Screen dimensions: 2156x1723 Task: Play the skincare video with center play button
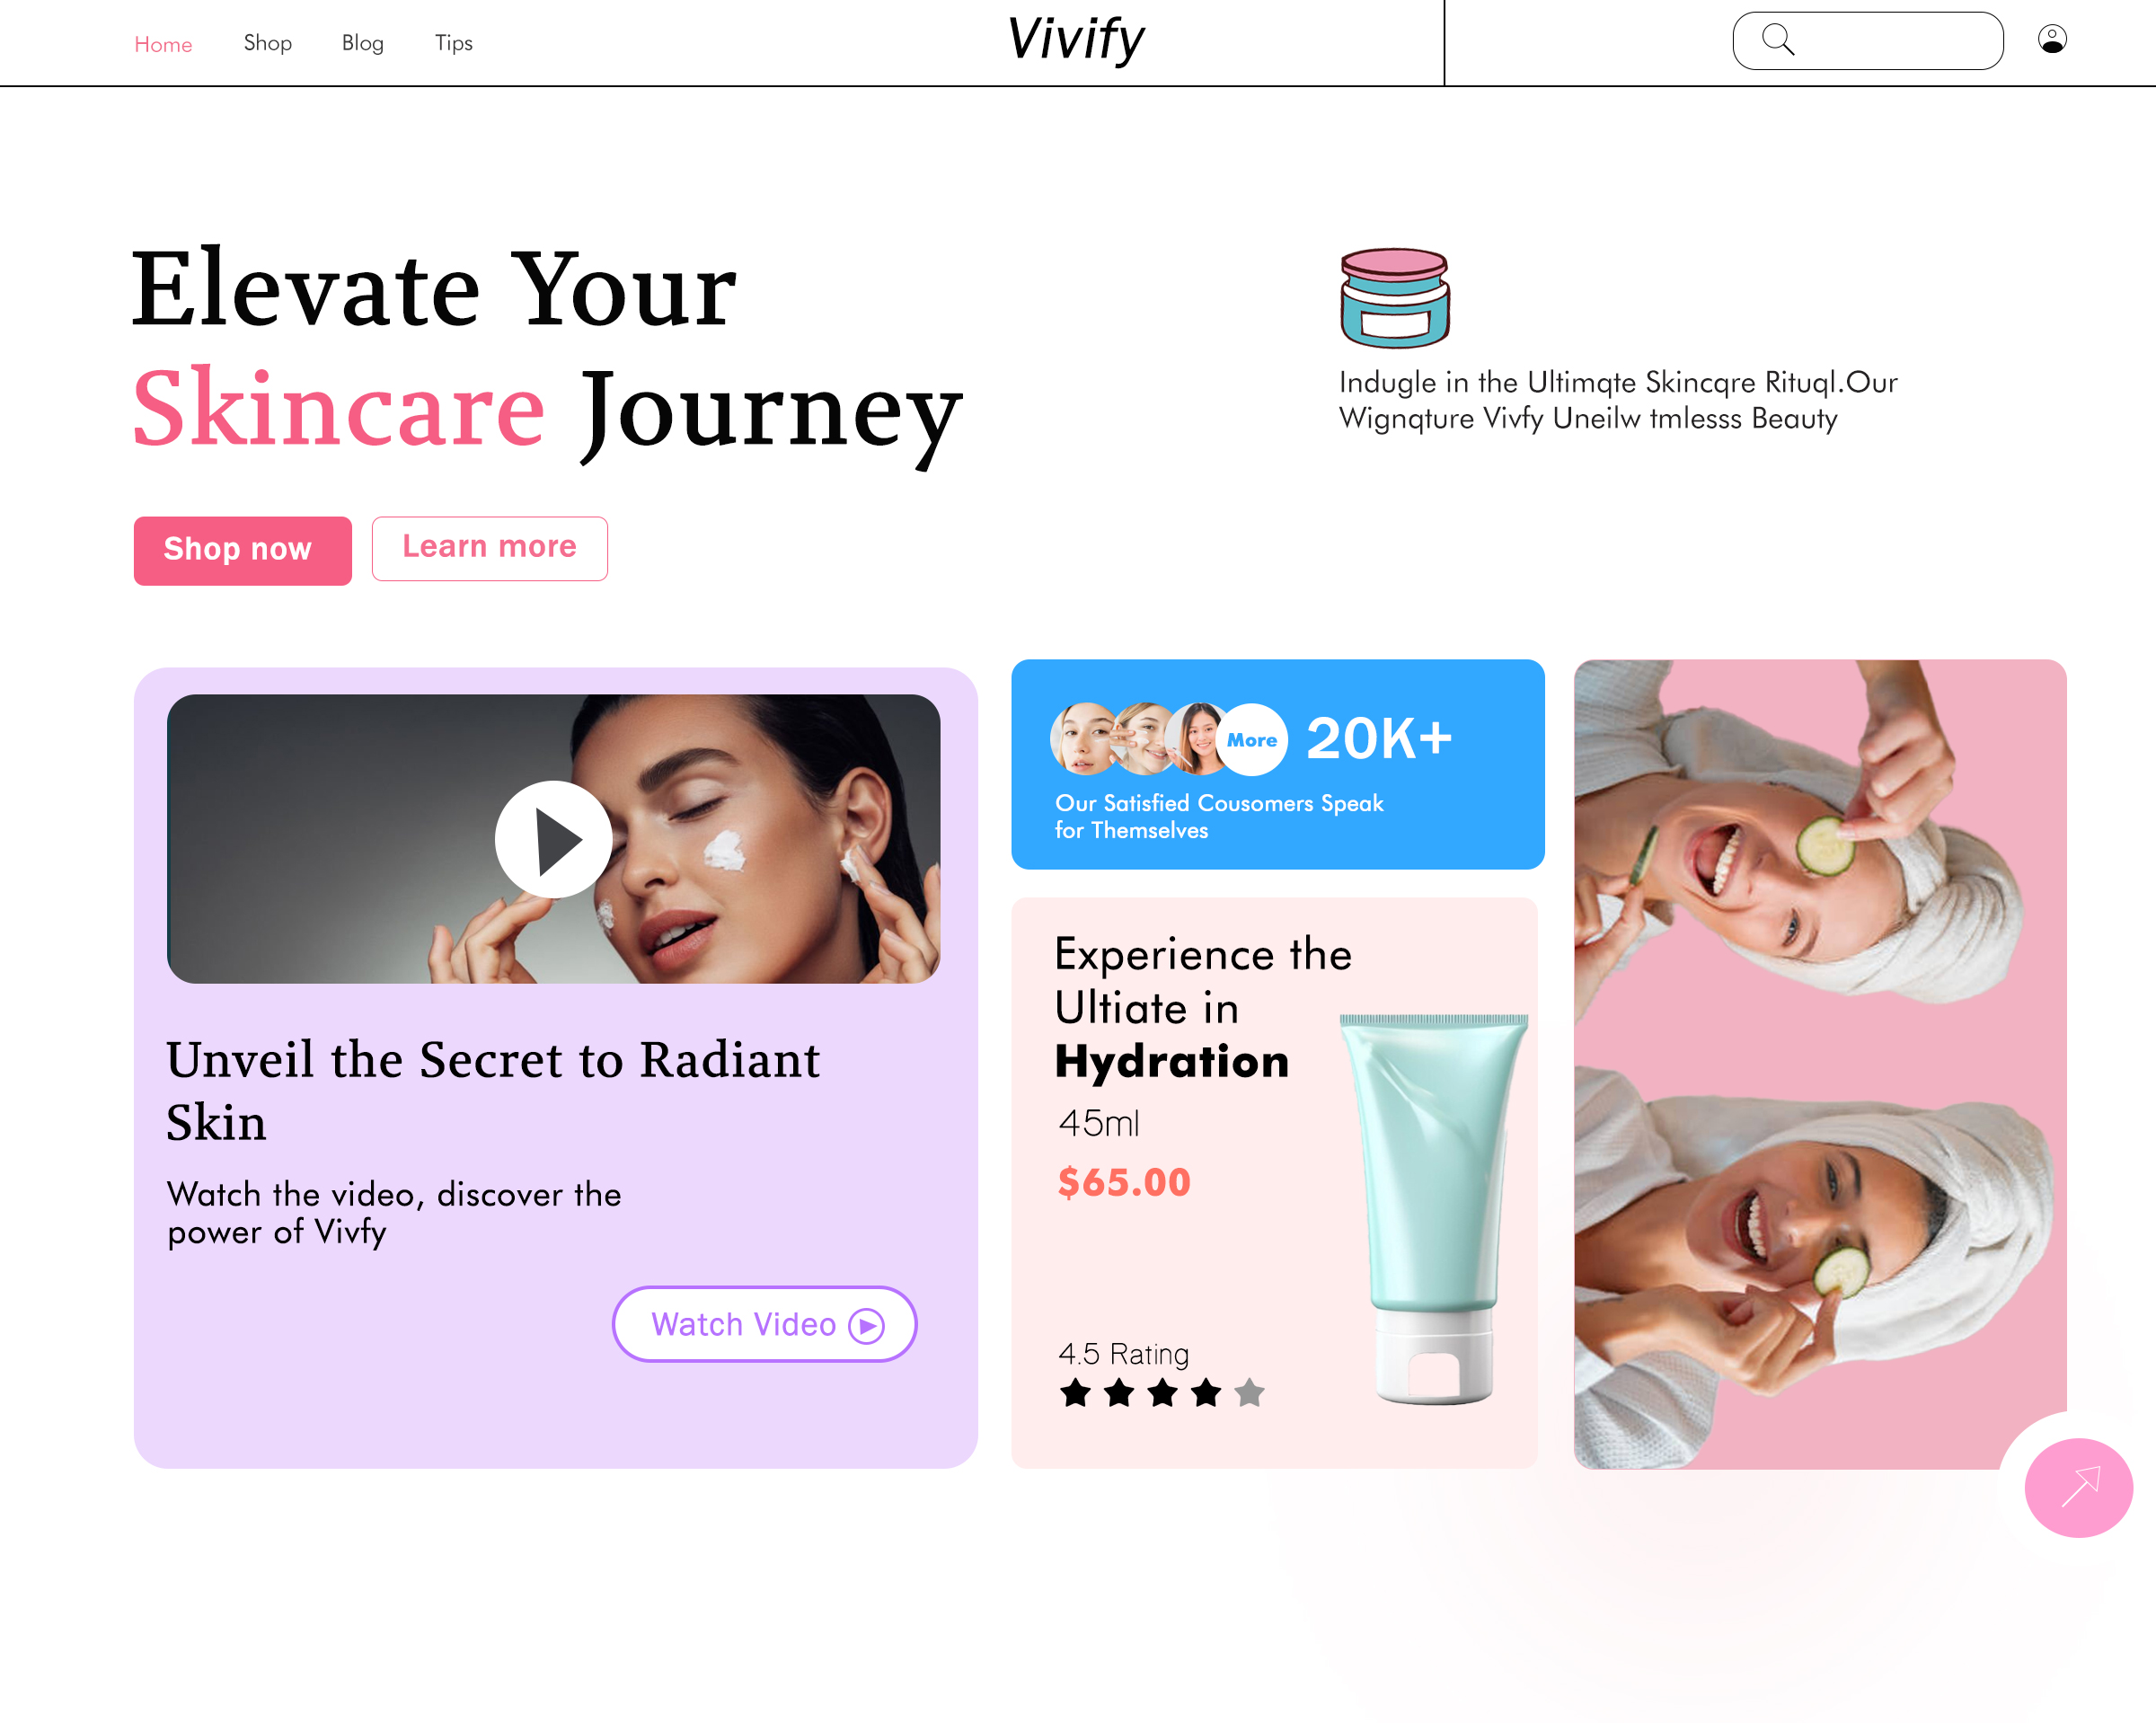553,839
